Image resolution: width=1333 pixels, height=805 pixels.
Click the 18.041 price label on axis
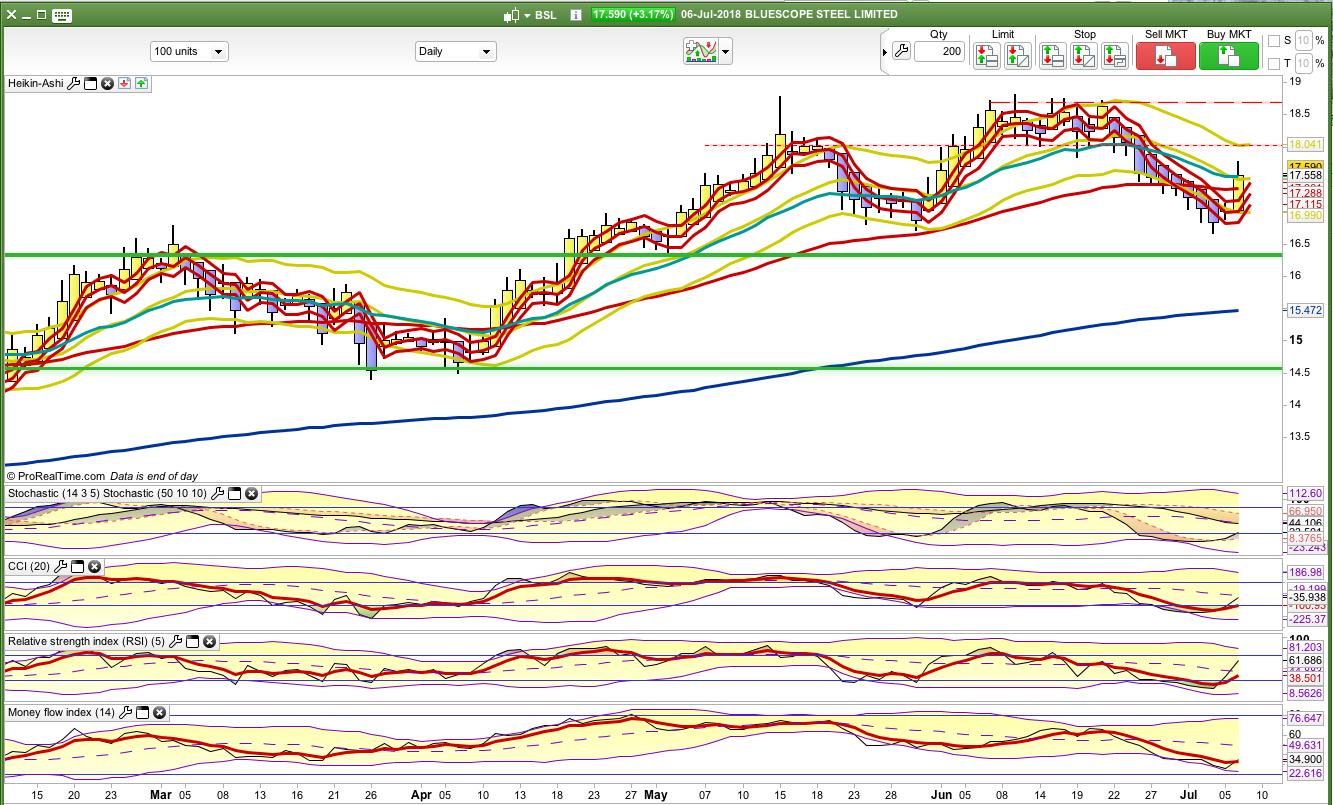pos(1306,145)
